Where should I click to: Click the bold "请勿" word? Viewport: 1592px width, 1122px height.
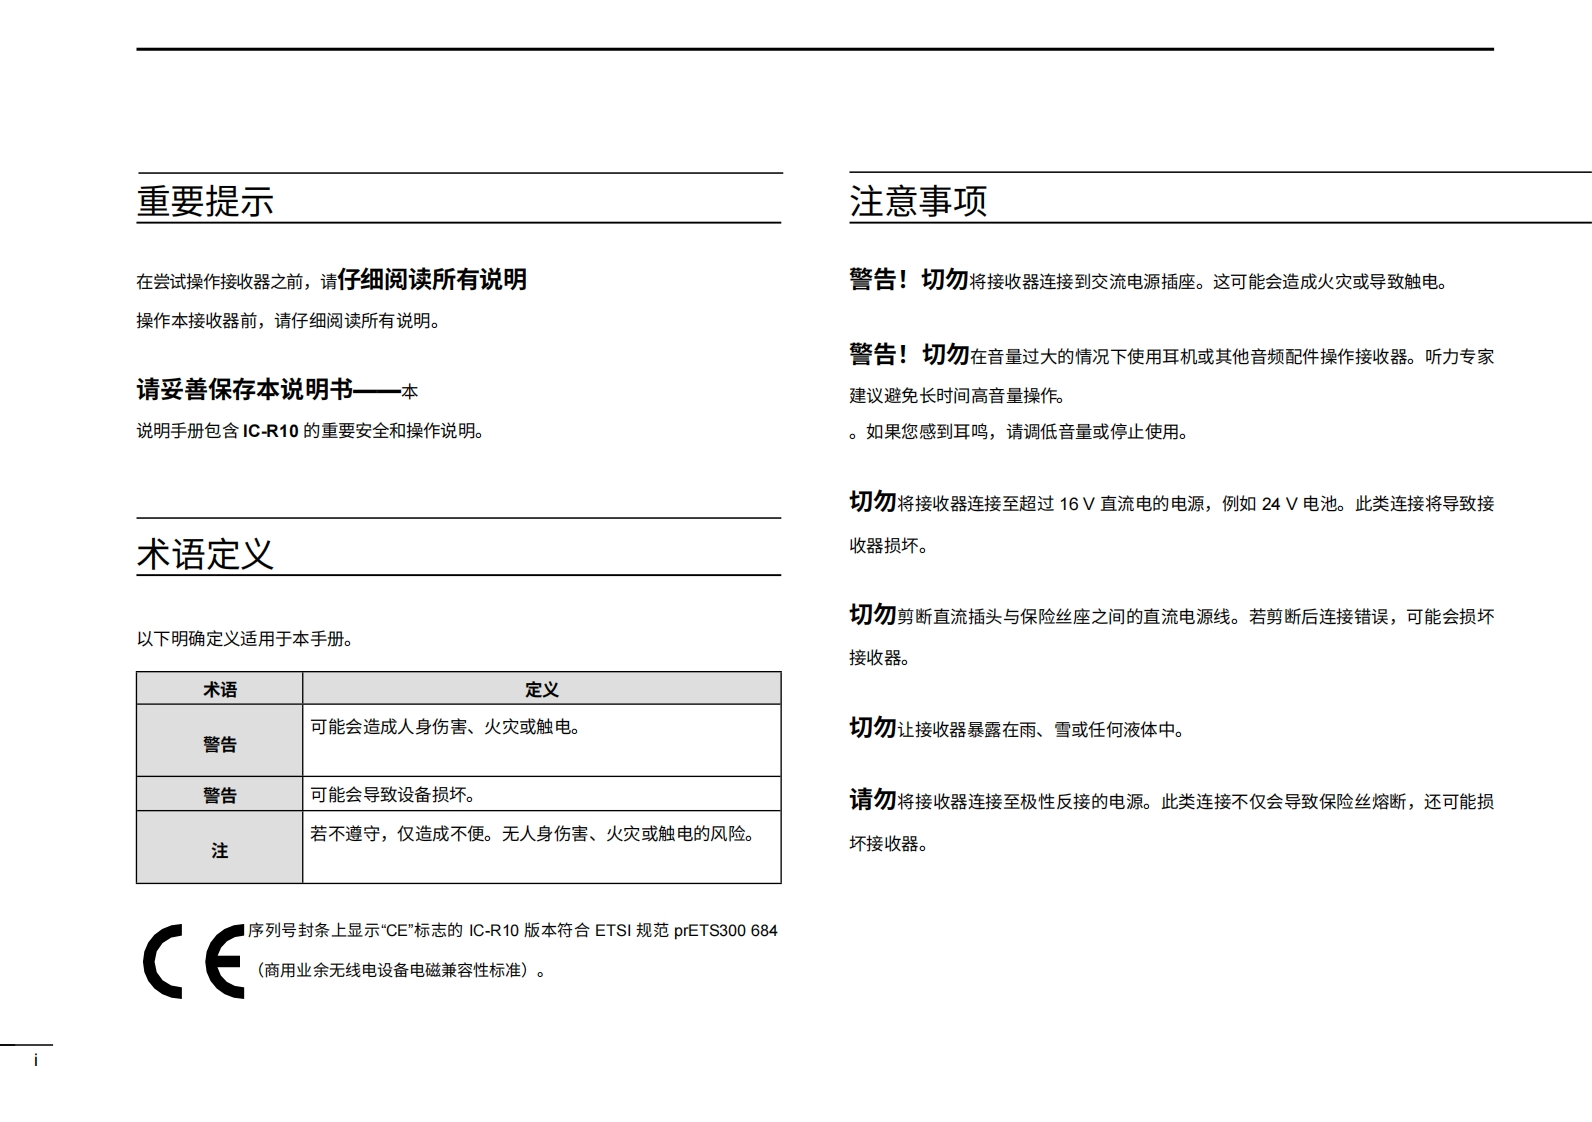point(872,799)
